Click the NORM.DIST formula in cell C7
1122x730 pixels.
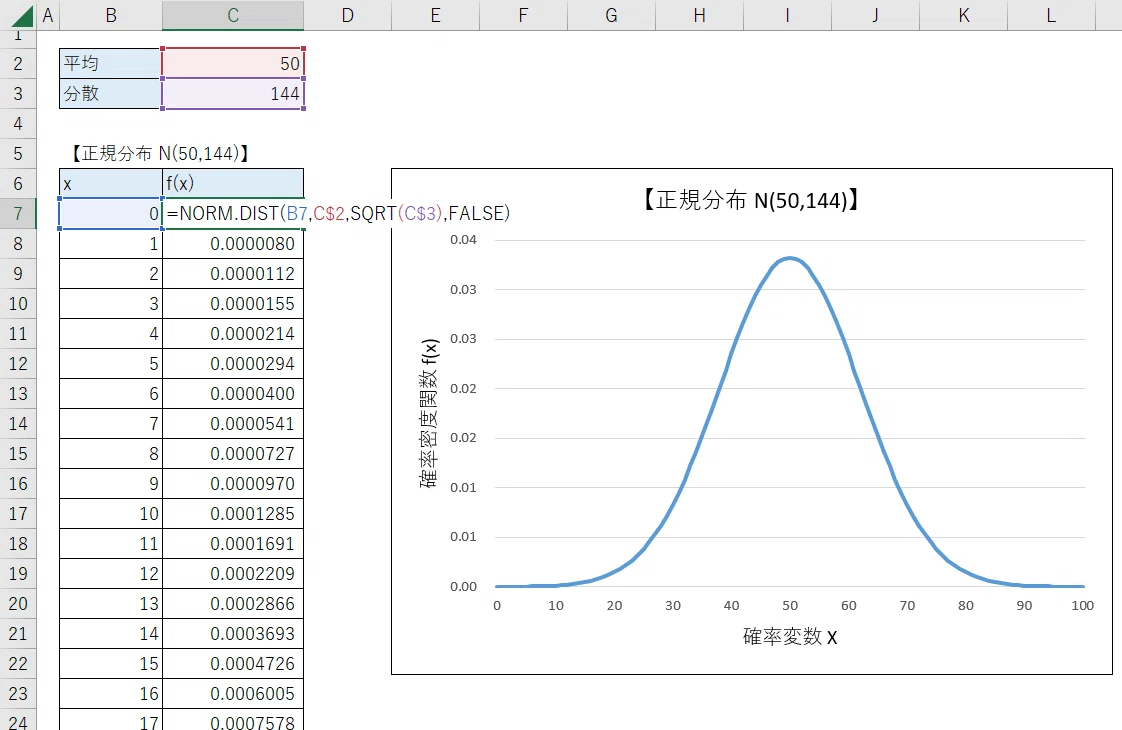pyautogui.click(x=338, y=213)
